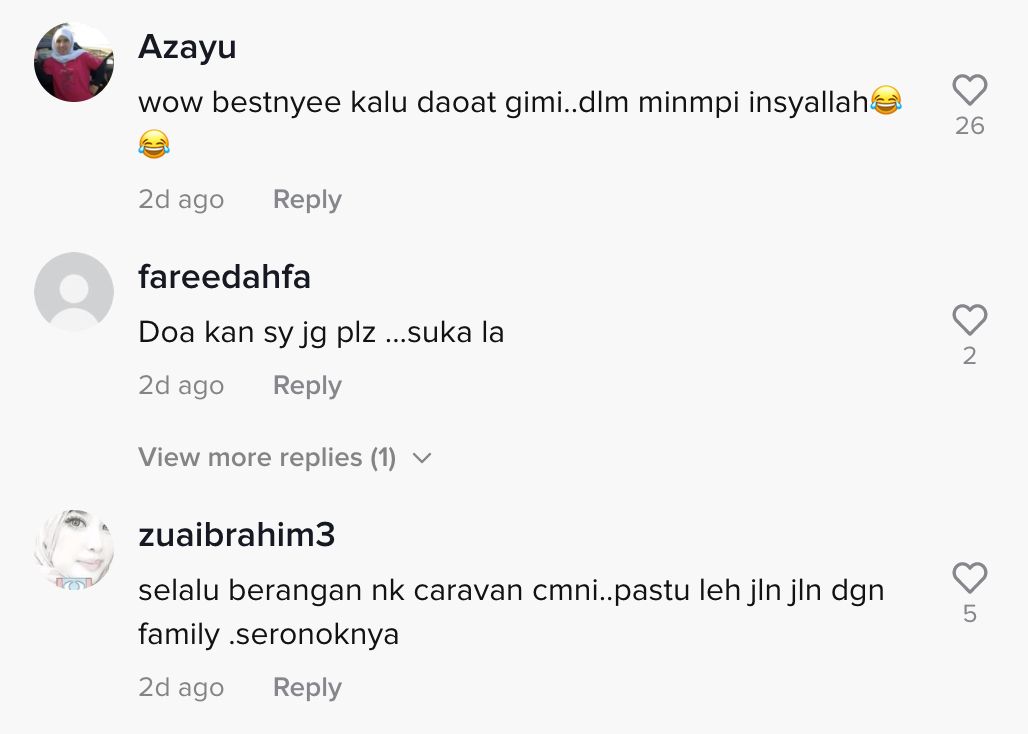This screenshot has height=734, width=1028.
Task: Expand View more replies (1)
Action: click(285, 457)
